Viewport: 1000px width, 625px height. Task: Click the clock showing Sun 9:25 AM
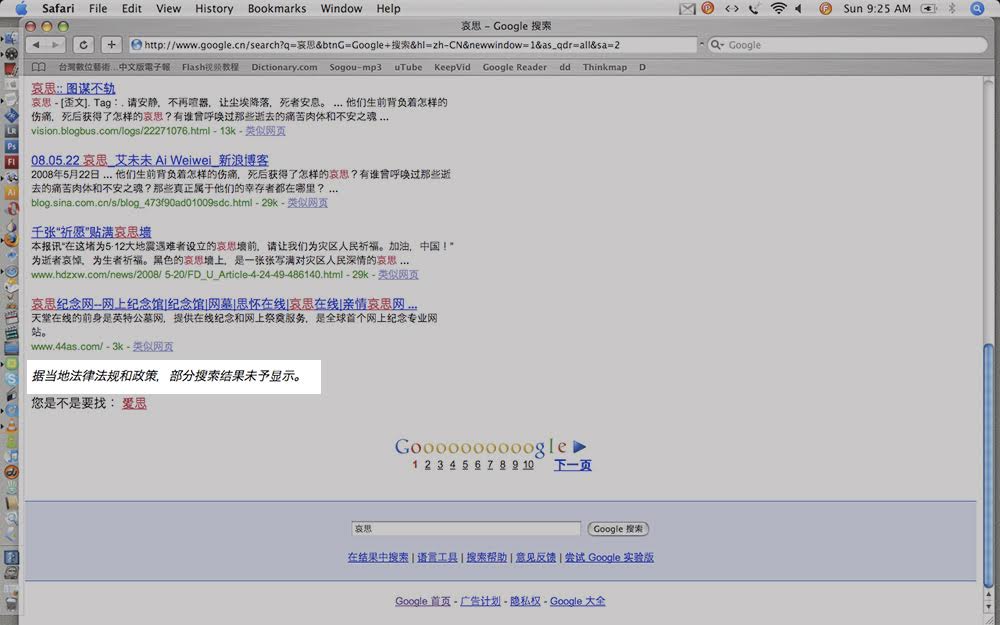pos(877,8)
